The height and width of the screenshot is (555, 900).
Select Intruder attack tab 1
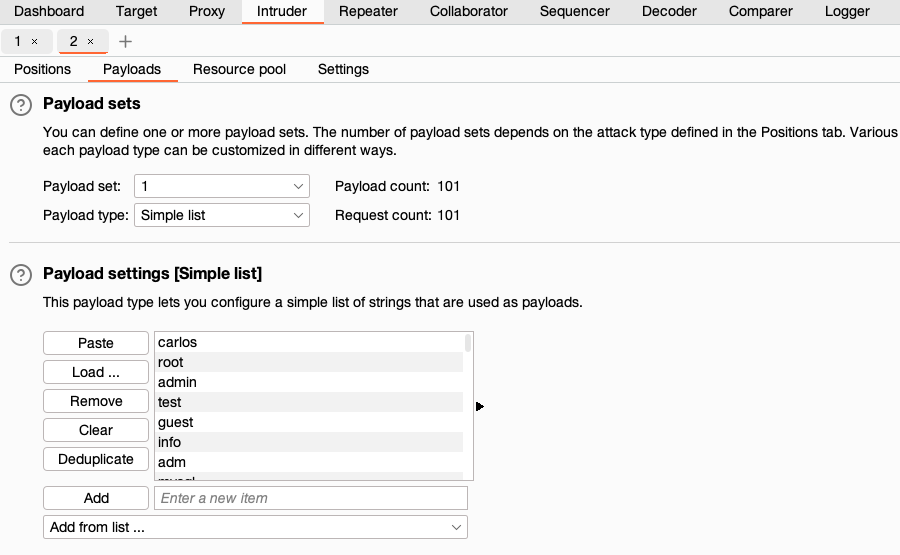tap(18, 41)
